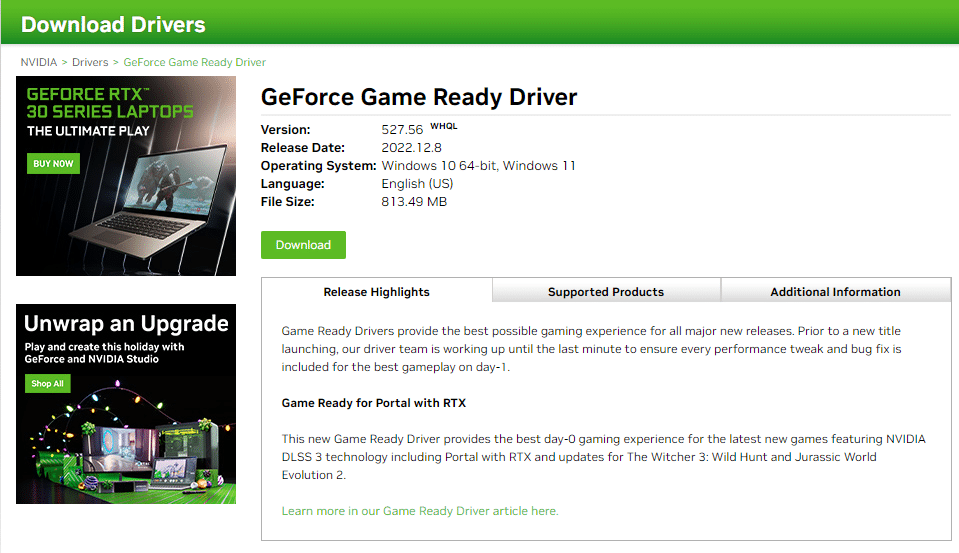959x553 pixels.
Task: Click the Download Drivers page header
Action: (x=113, y=24)
